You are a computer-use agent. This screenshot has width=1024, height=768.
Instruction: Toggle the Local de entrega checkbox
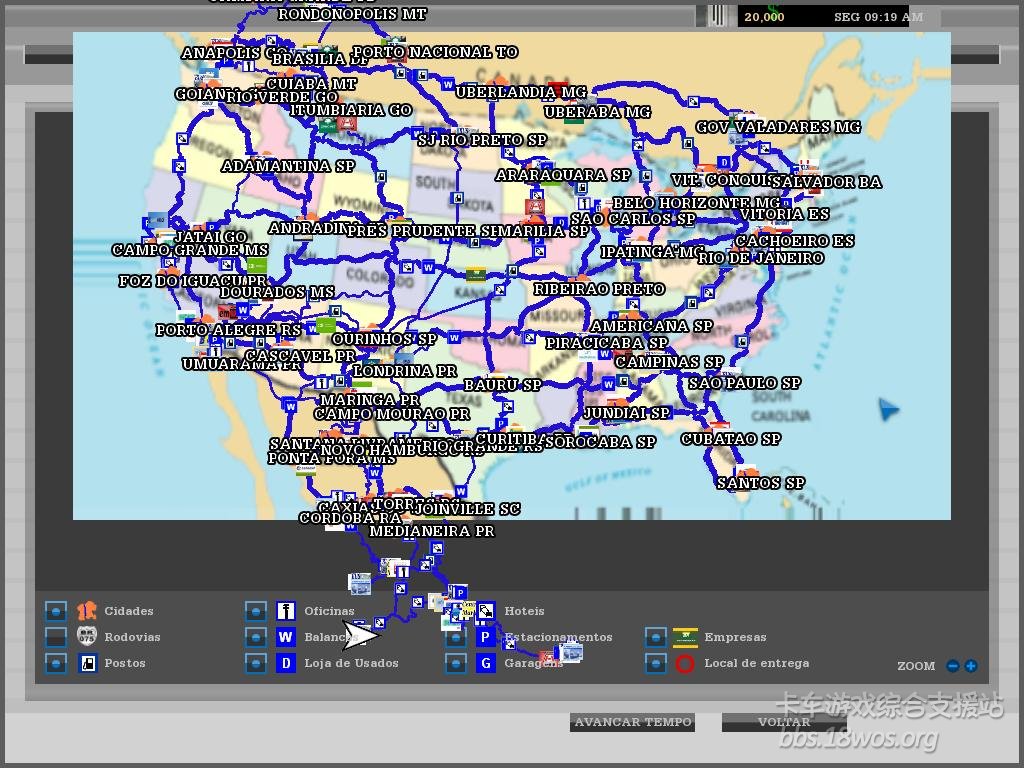(656, 663)
